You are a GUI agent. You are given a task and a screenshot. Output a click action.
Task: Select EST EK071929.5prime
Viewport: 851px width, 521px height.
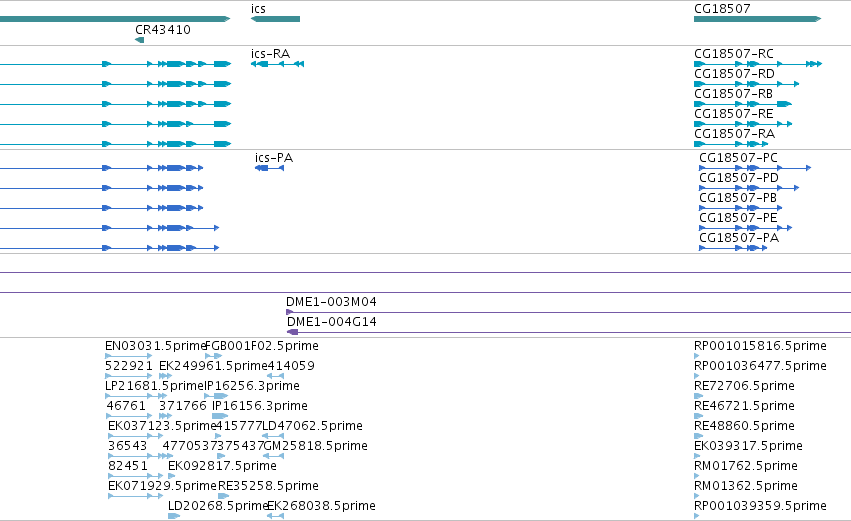[136, 496]
